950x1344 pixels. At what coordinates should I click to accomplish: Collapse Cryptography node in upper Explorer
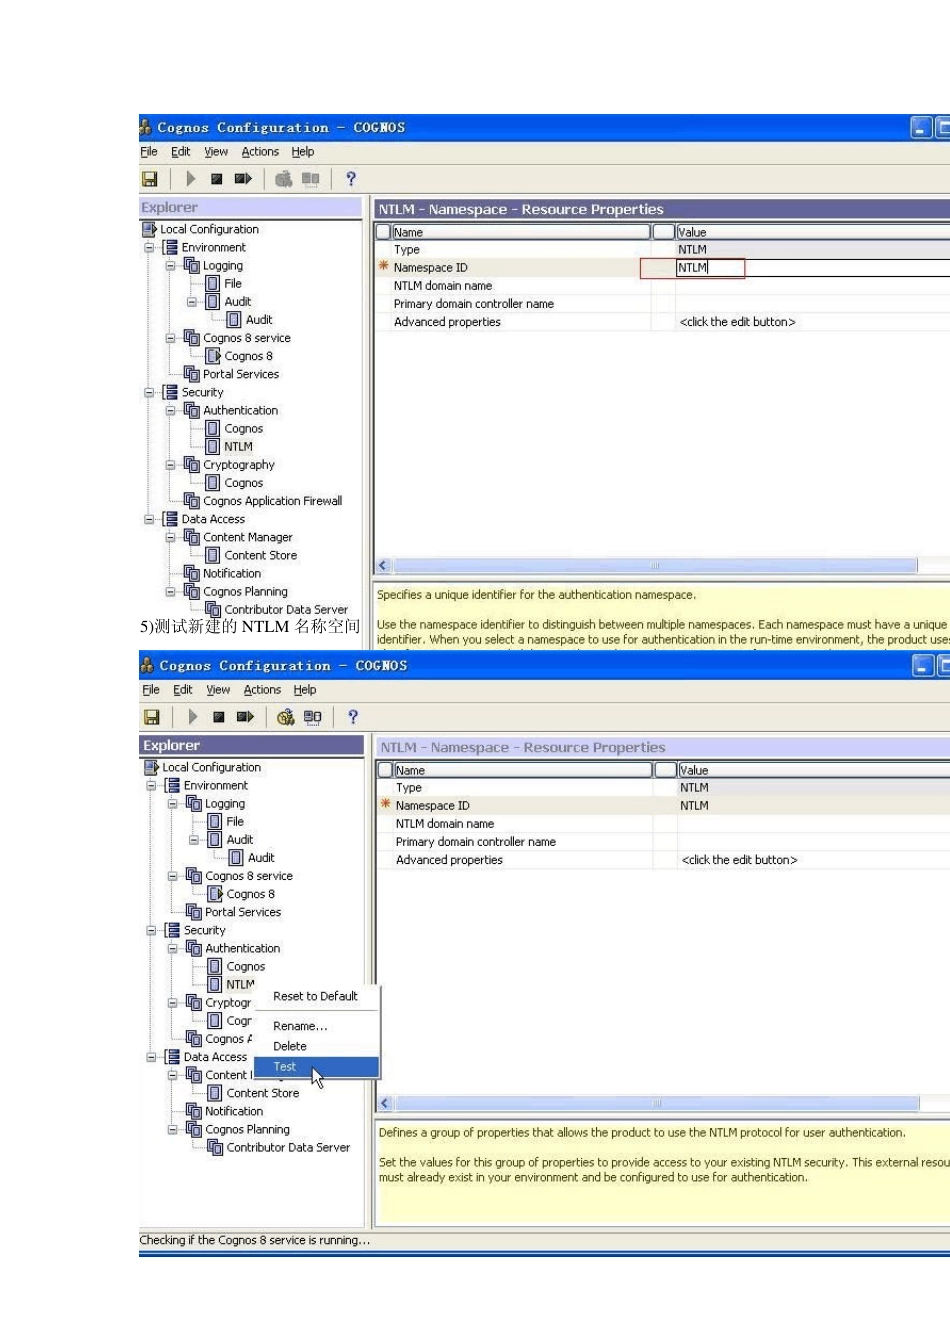pos(170,465)
